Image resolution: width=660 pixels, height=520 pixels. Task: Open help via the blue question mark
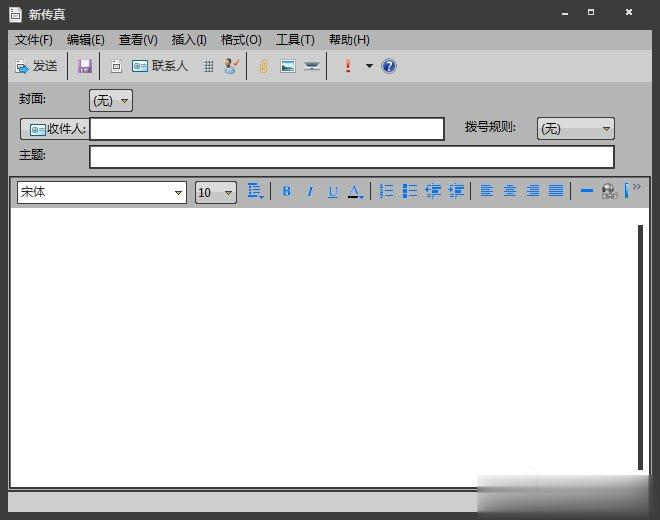pyautogui.click(x=389, y=66)
